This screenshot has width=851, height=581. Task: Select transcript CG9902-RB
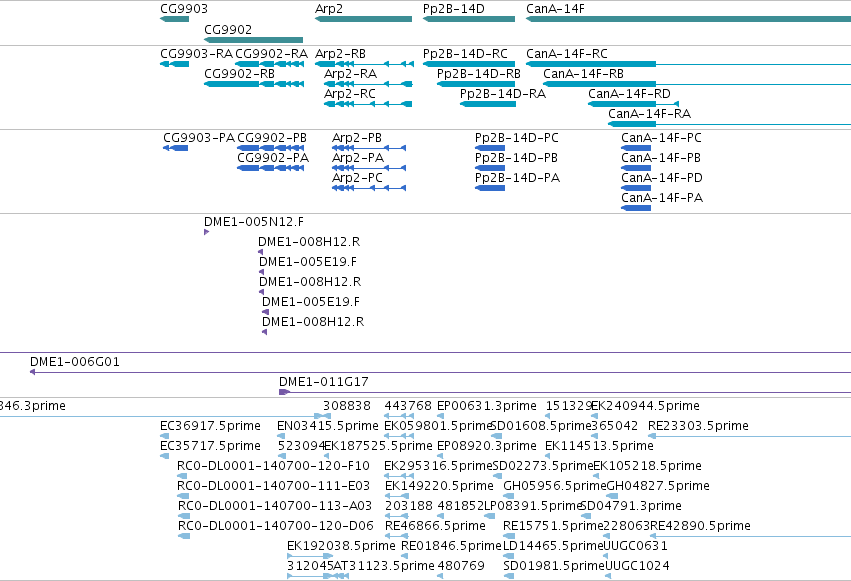tap(254, 84)
